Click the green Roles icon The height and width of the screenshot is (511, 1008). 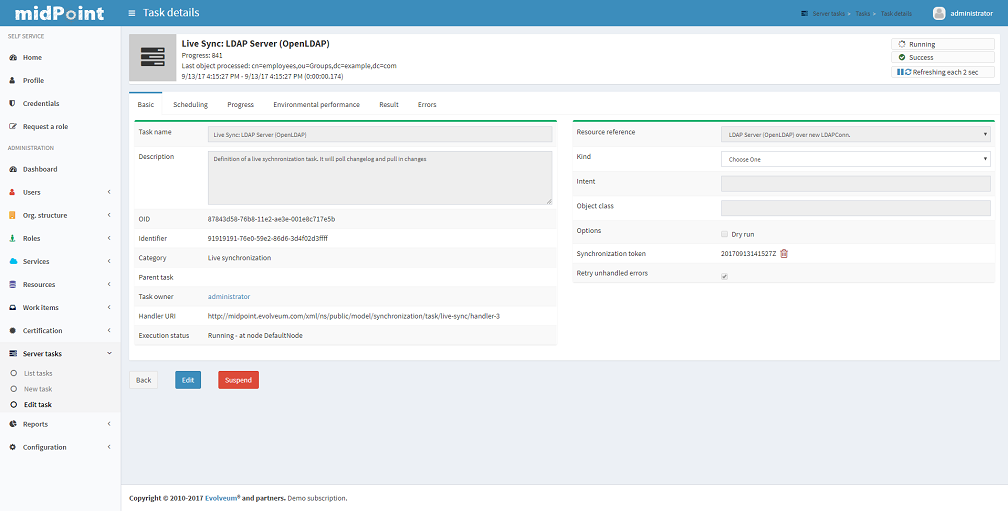tap(12, 238)
